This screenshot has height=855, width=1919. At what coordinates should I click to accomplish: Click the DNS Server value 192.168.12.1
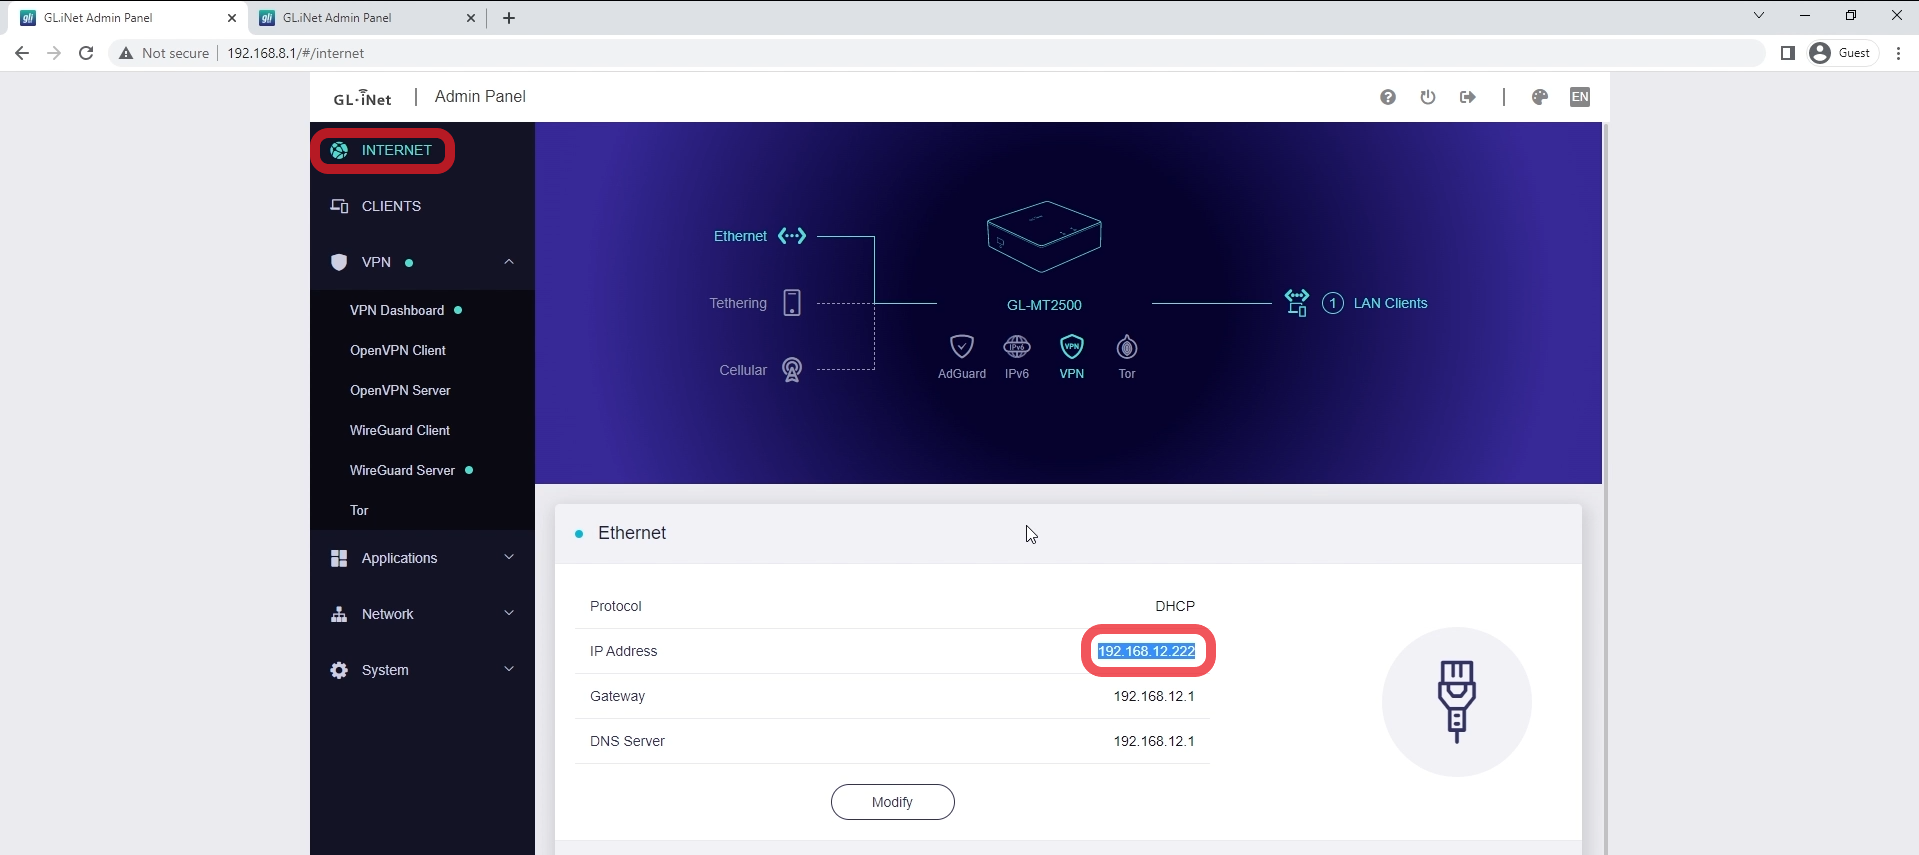coord(1154,741)
